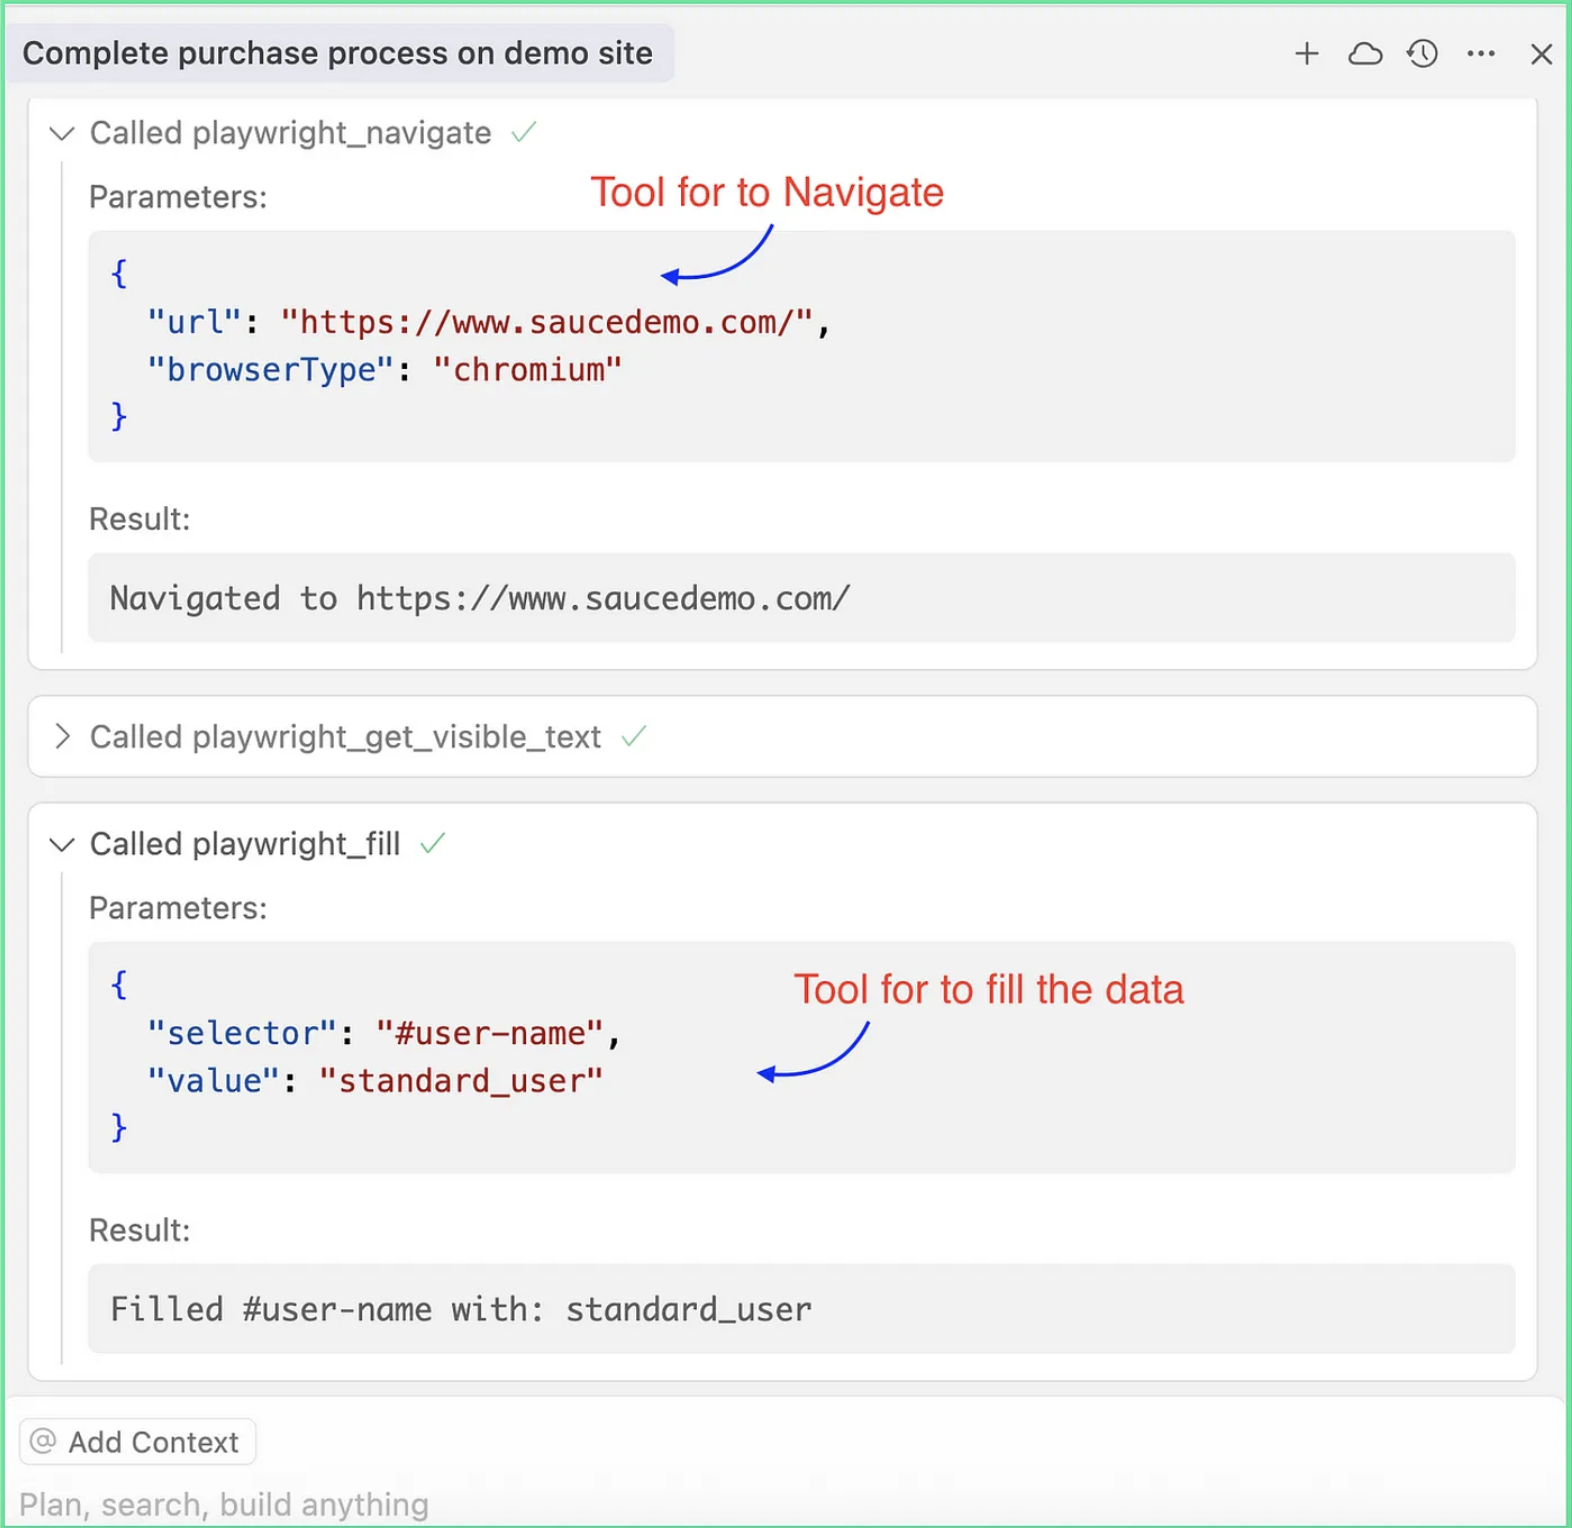
Task: Click the "browserType" parameter key
Action: (x=270, y=370)
